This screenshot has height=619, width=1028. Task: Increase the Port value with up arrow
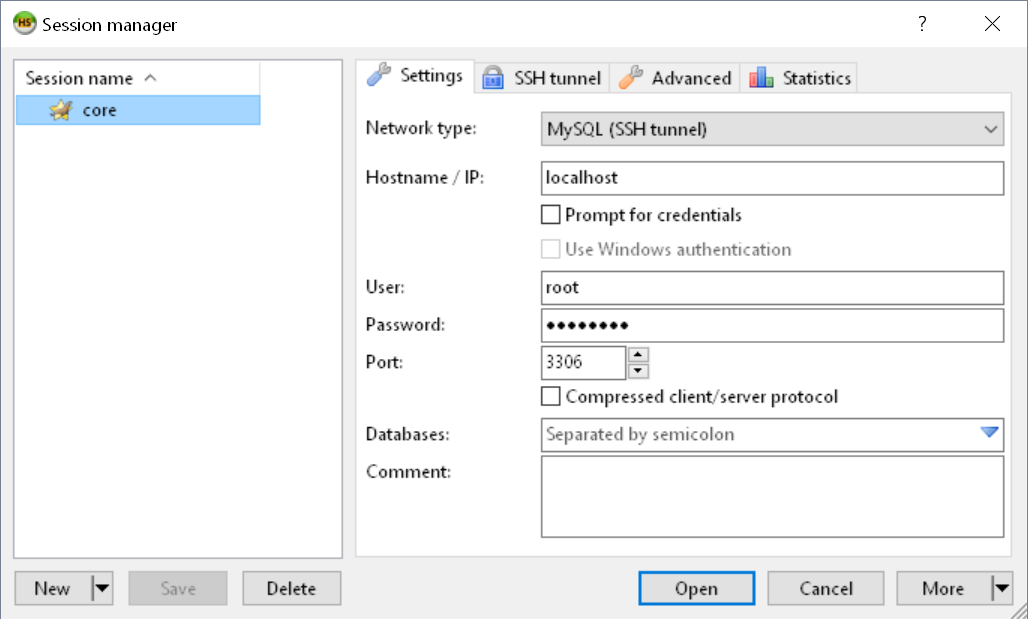(x=638, y=355)
